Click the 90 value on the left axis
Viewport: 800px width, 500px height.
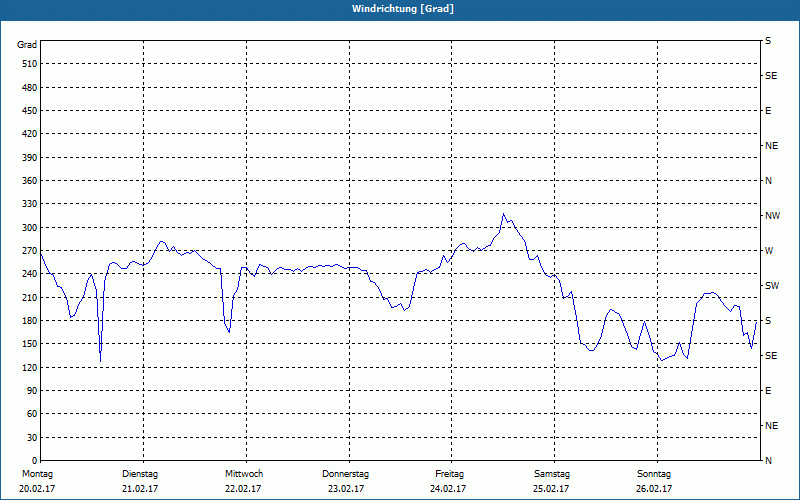pos(32,390)
